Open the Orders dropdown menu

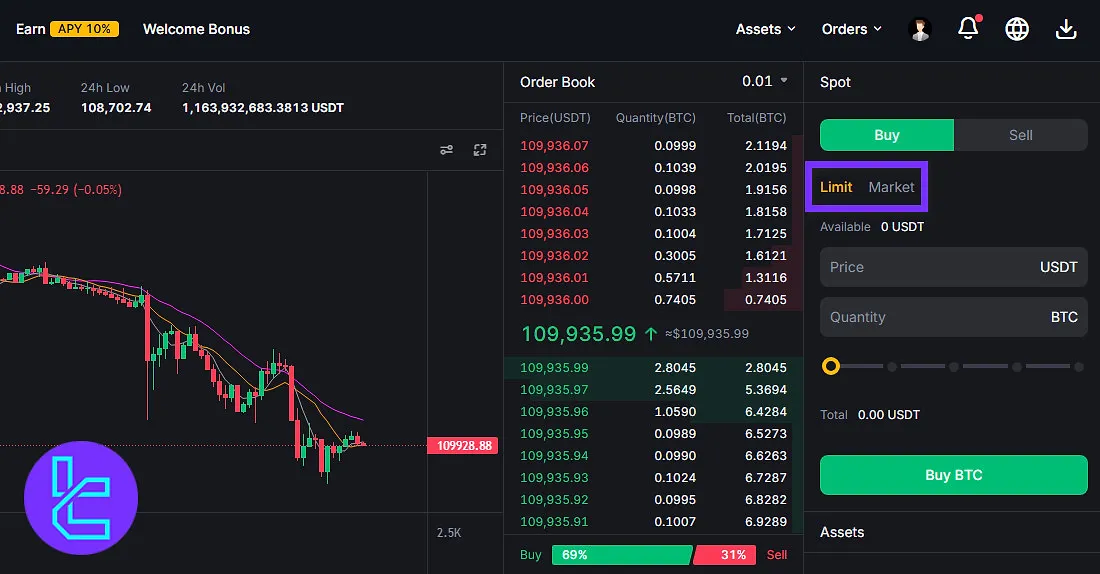(851, 29)
